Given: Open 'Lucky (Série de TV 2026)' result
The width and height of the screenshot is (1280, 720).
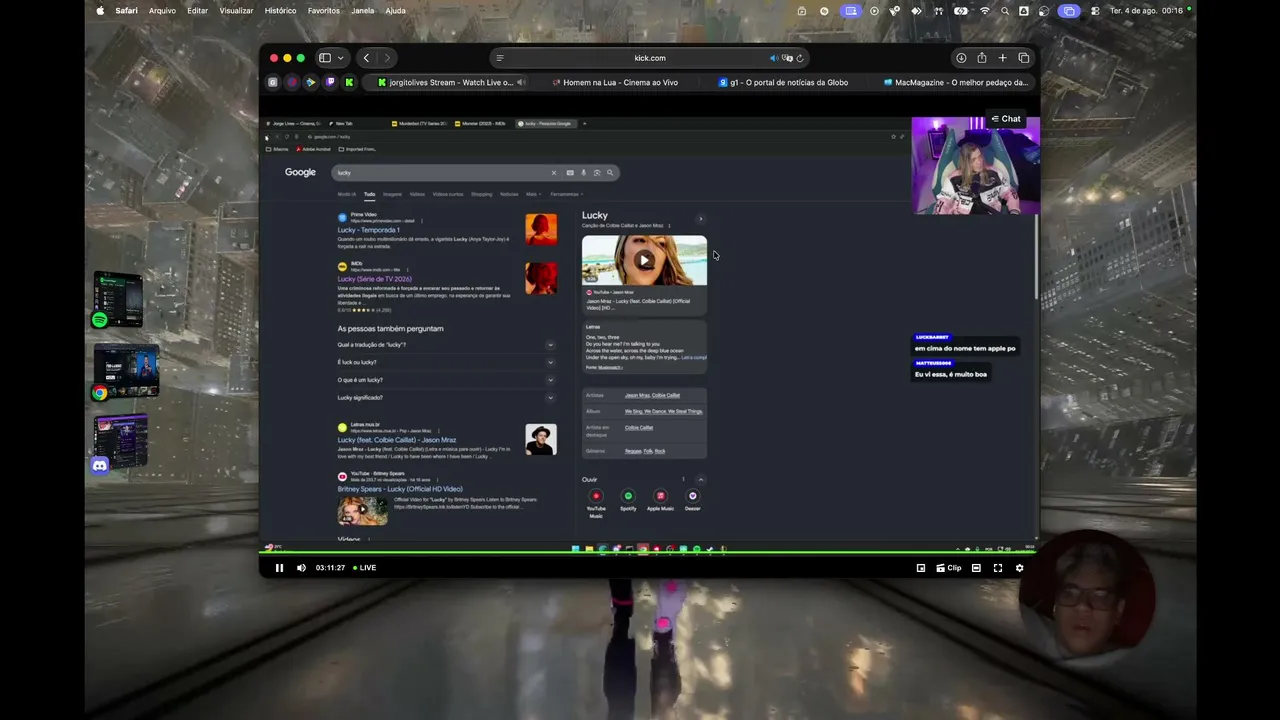Looking at the screenshot, I should (x=374, y=279).
